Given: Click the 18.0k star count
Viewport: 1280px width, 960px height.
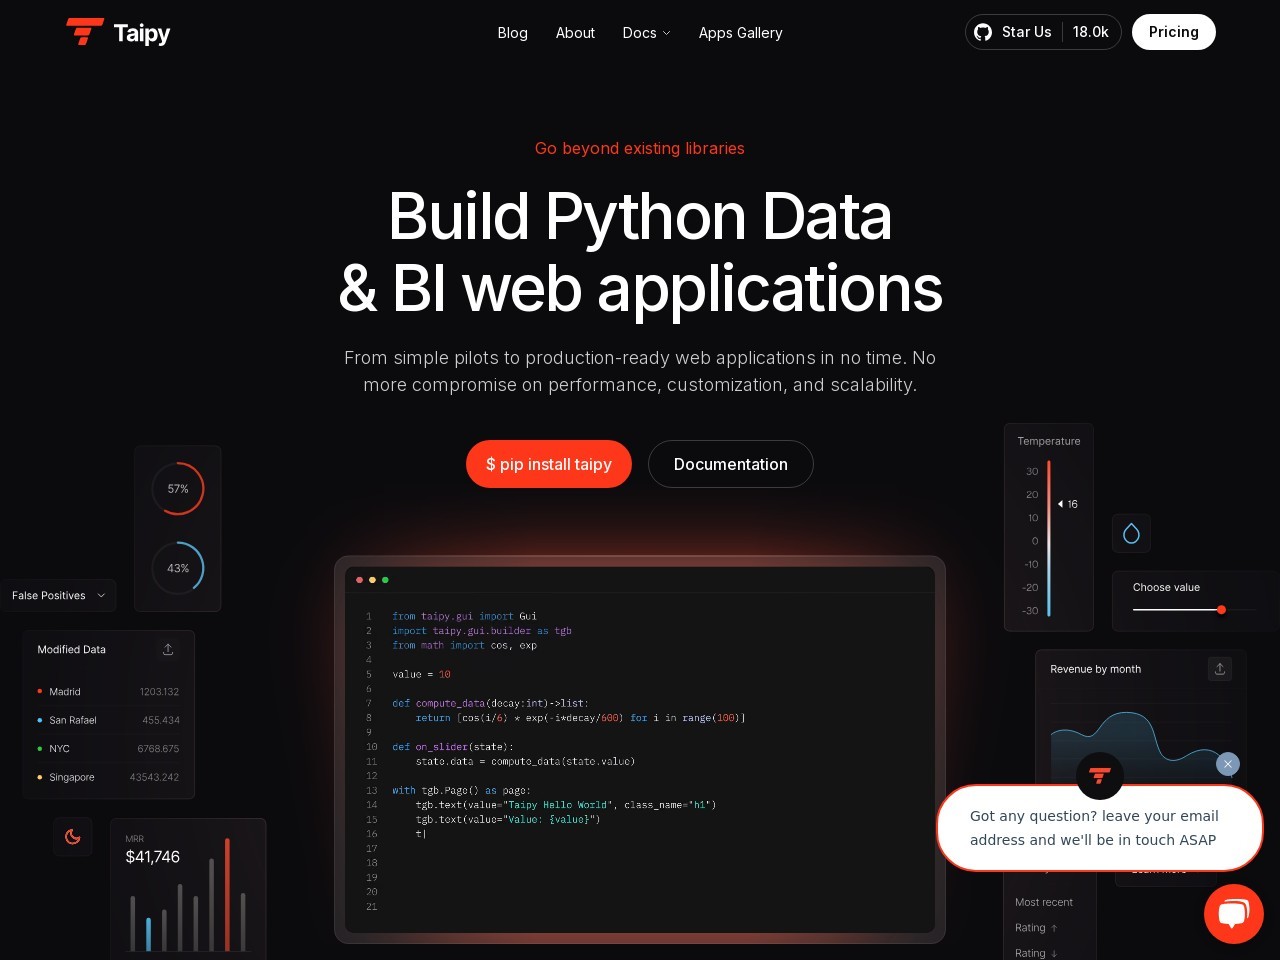Looking at the screenshot, I should coord(1090,32).
